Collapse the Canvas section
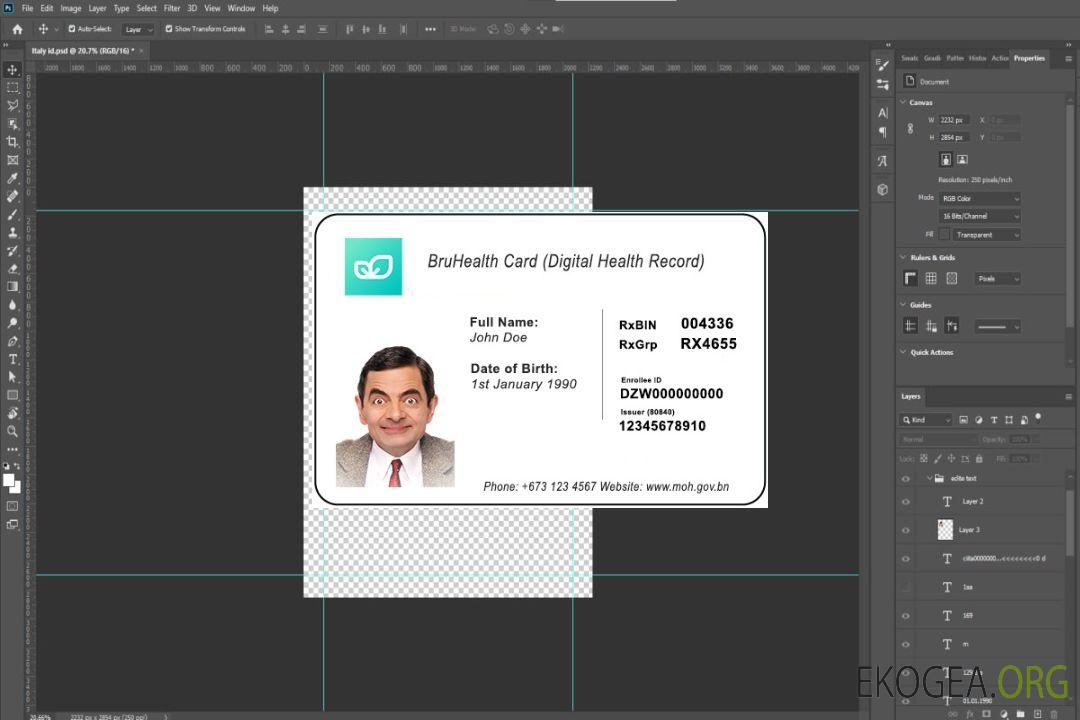1080x720 pixels. click(x=903, y=102)
